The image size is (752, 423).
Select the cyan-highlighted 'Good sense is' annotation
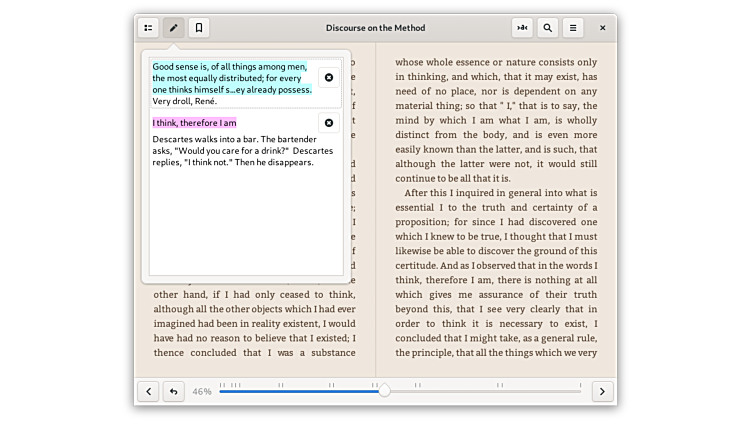tap(230, 78)
